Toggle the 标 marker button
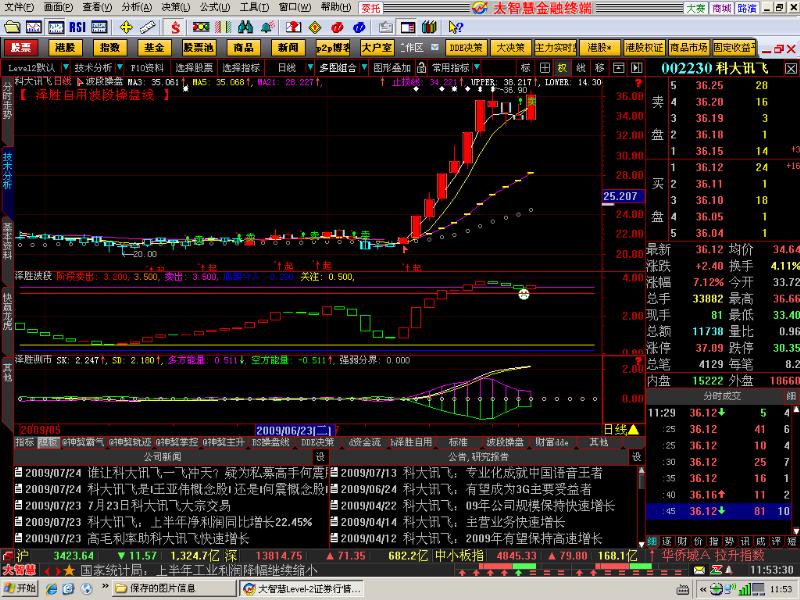This screenshot has height=600, width=800. coord(526,67)
